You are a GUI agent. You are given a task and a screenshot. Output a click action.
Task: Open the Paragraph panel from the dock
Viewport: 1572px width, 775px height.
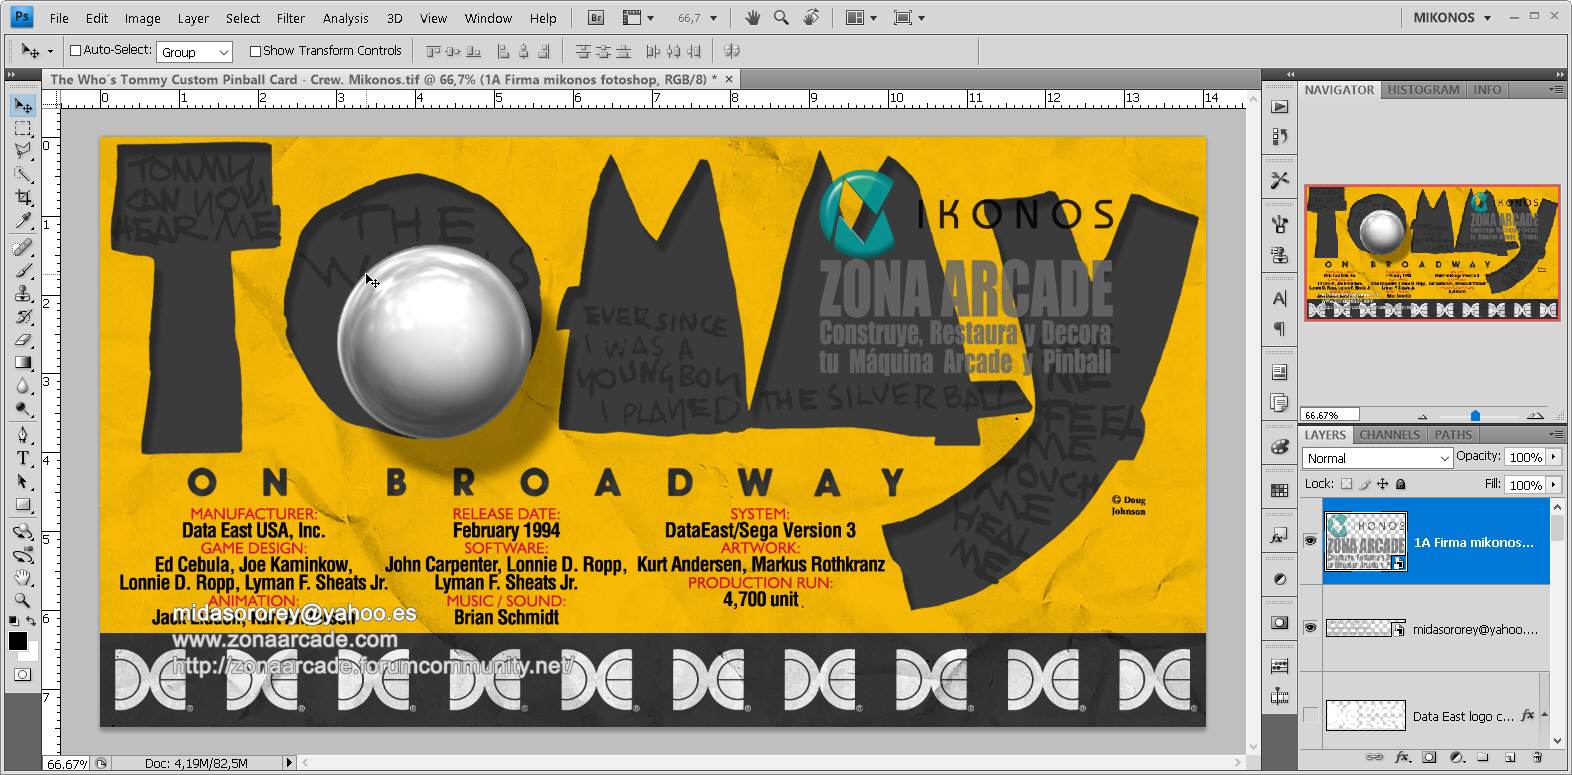point(1280,329)
